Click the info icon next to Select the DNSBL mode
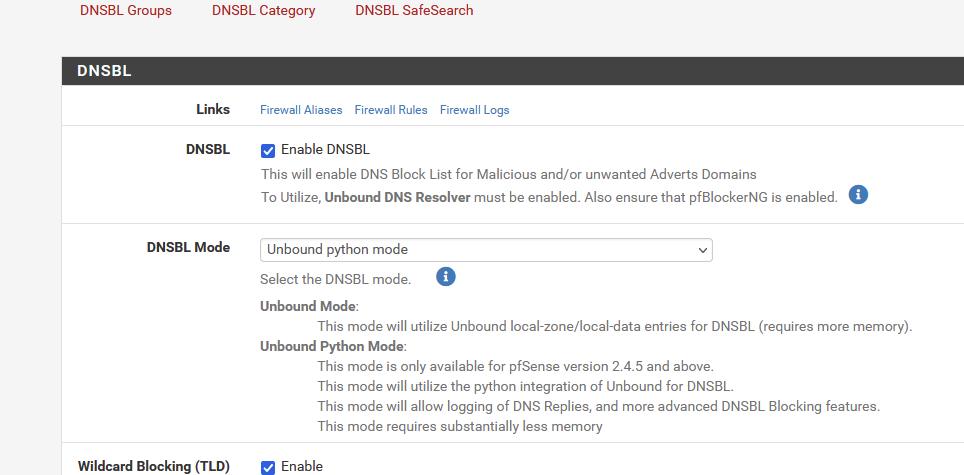The height and width of the screenshot is (475, 964). (446, 277)
